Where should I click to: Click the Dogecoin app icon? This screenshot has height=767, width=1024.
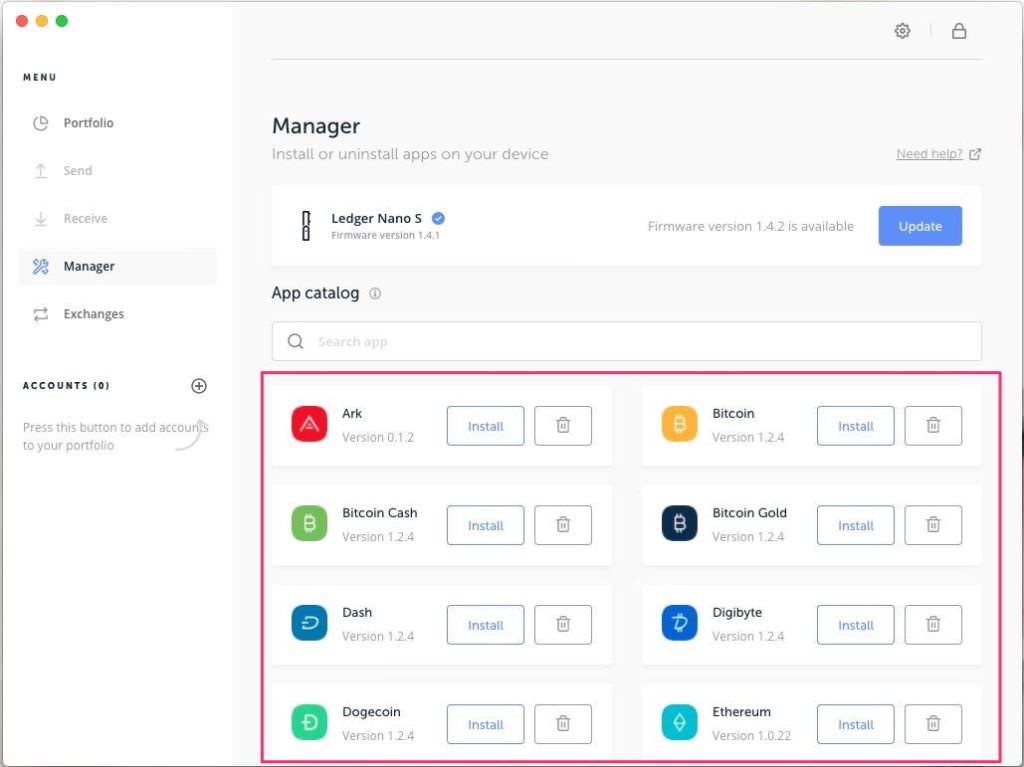(309, 724)
